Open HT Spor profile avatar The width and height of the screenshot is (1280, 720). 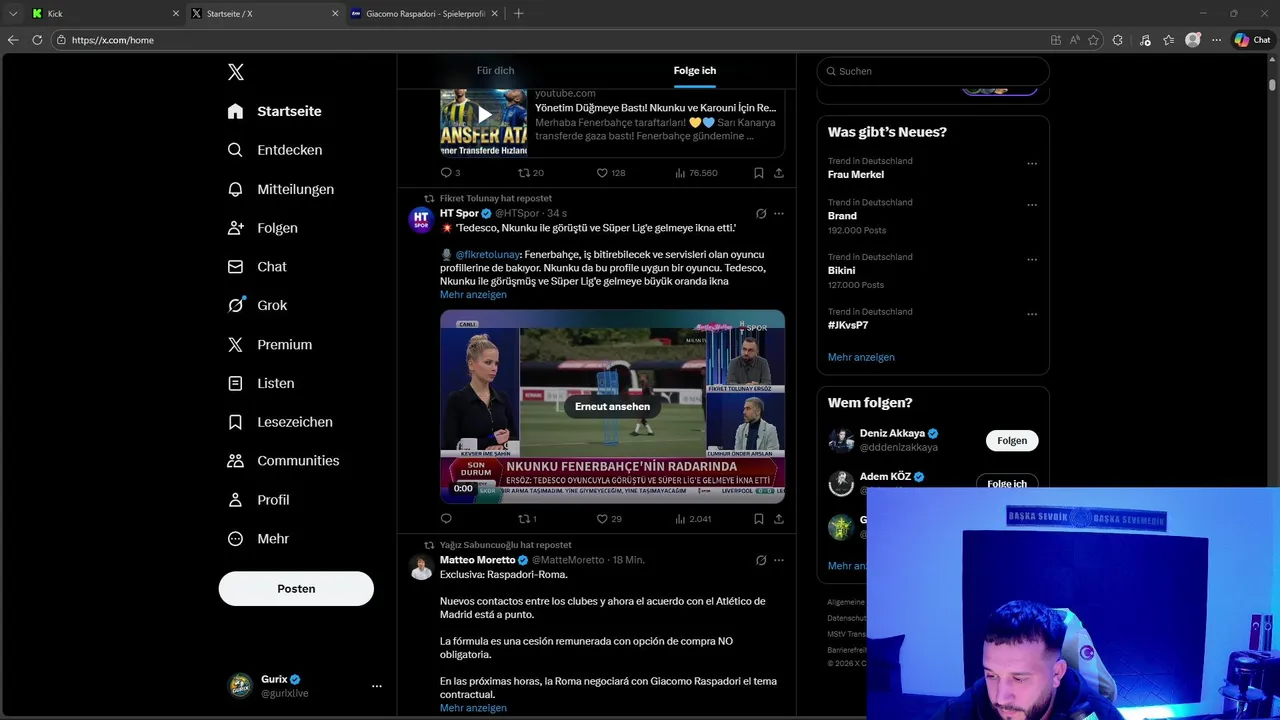coord(421,220)
